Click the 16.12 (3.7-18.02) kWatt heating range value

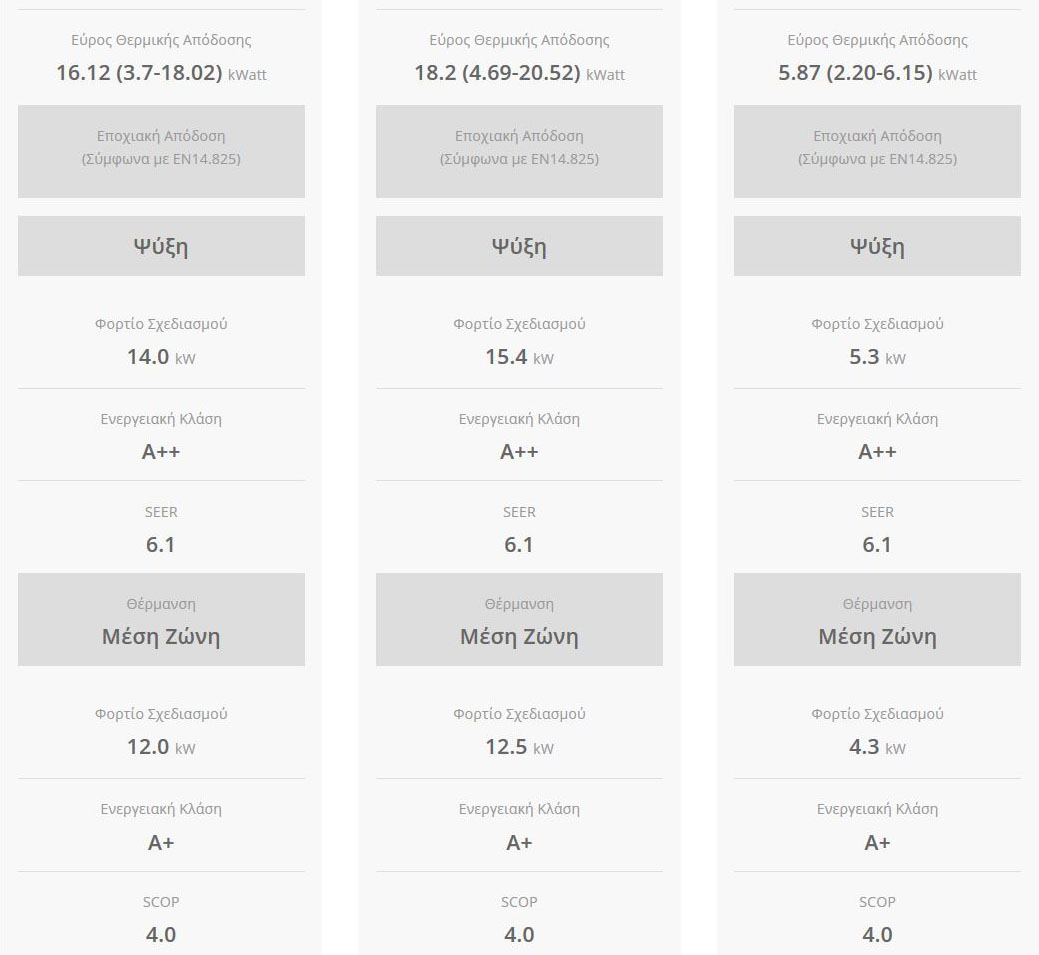point(161,73)
